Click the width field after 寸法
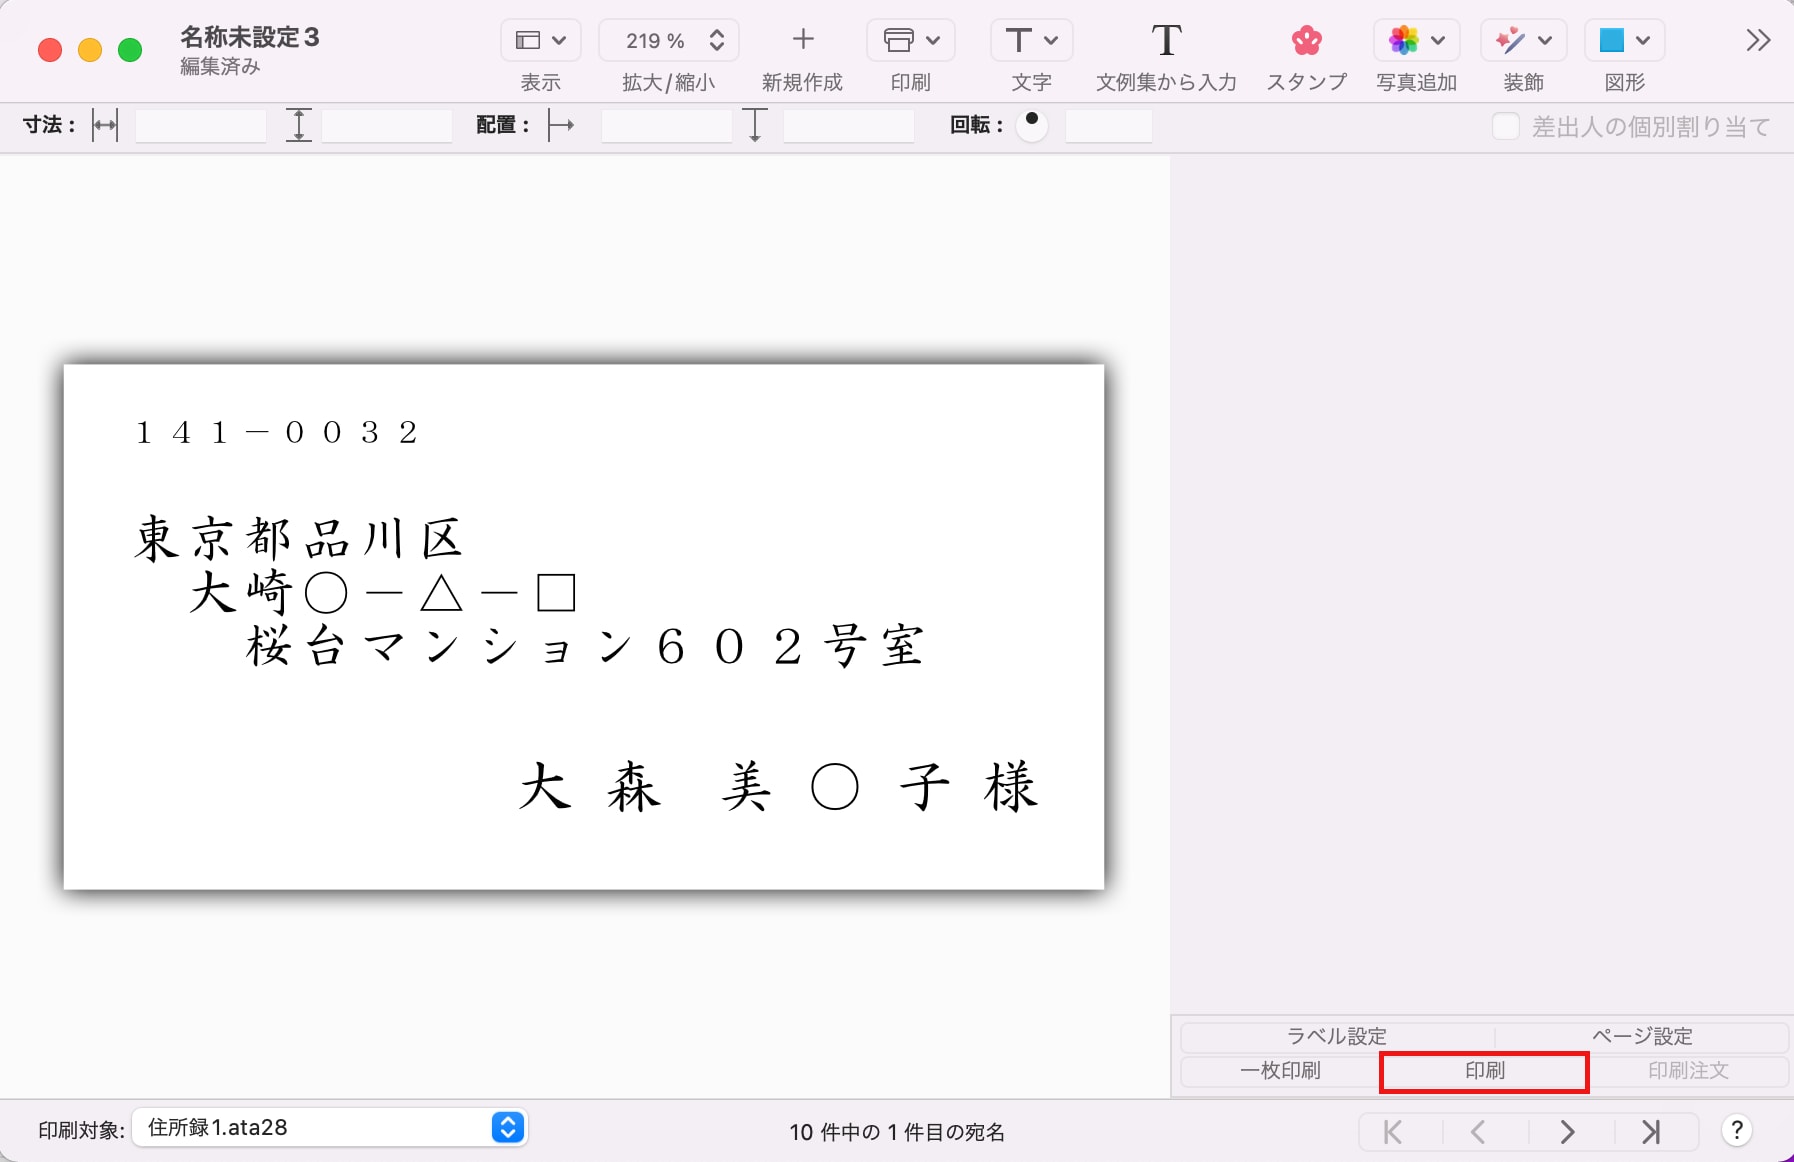Viewport: 1794px width, 1162px height. click(201, 126)
